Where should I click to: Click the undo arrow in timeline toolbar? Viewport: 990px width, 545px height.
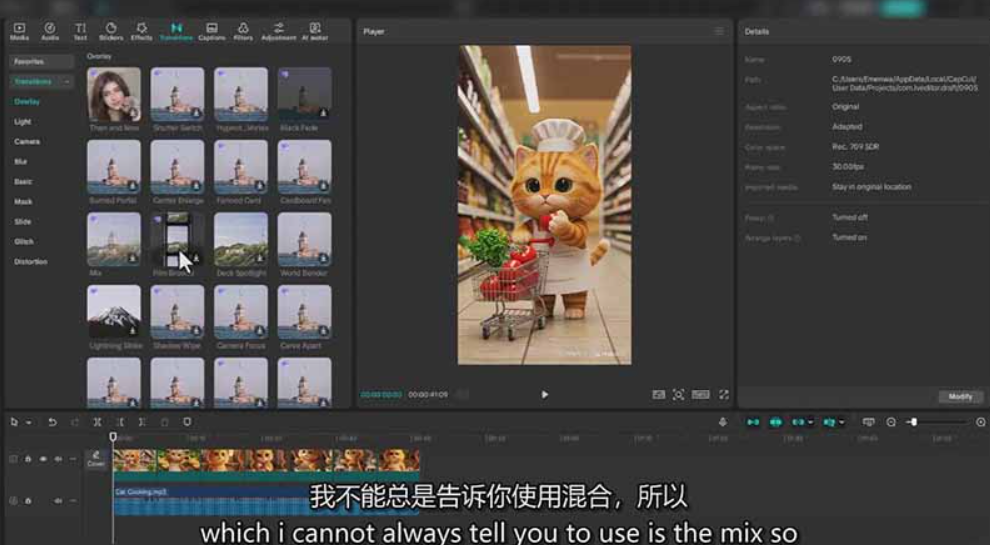click(x=52, y=422)
